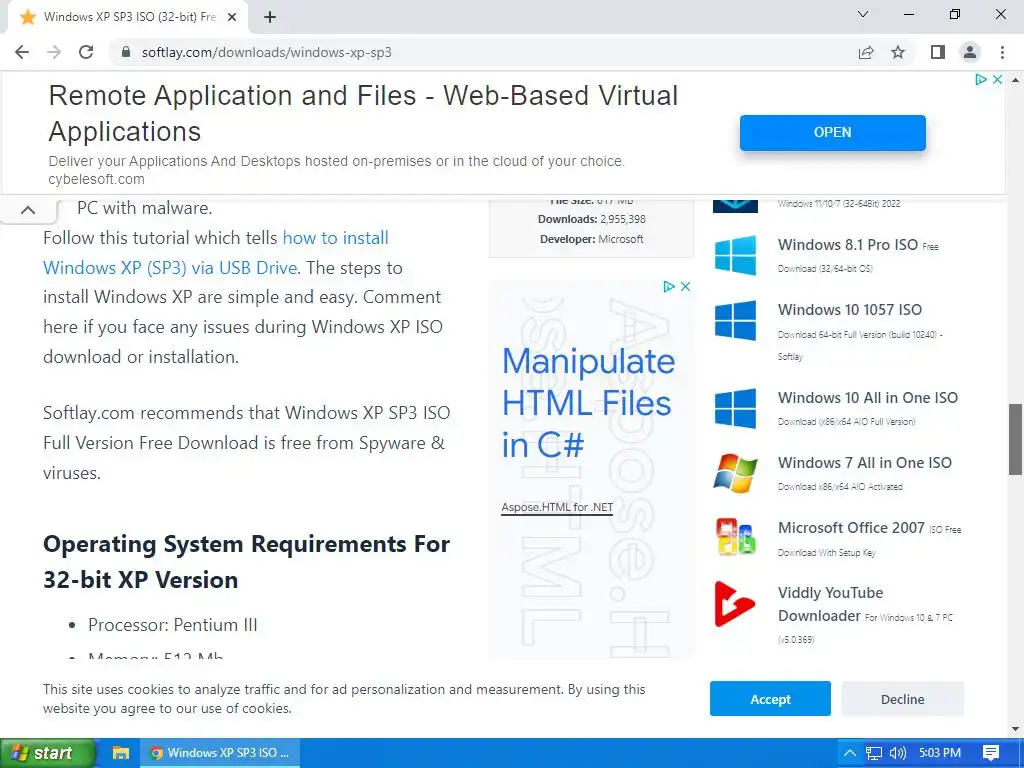Bookmark this page with the star icon
This screenshot has height=768, width=1024.
(899, 52)
